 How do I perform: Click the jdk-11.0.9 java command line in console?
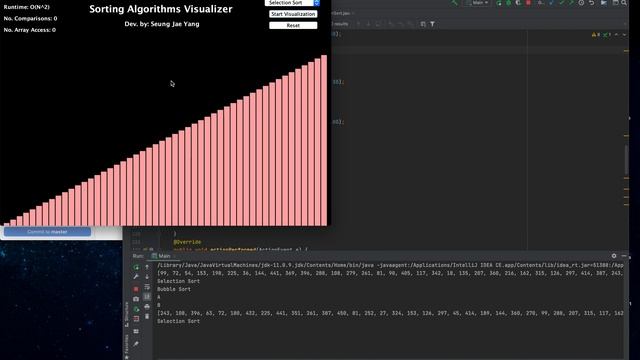[390, 265]
